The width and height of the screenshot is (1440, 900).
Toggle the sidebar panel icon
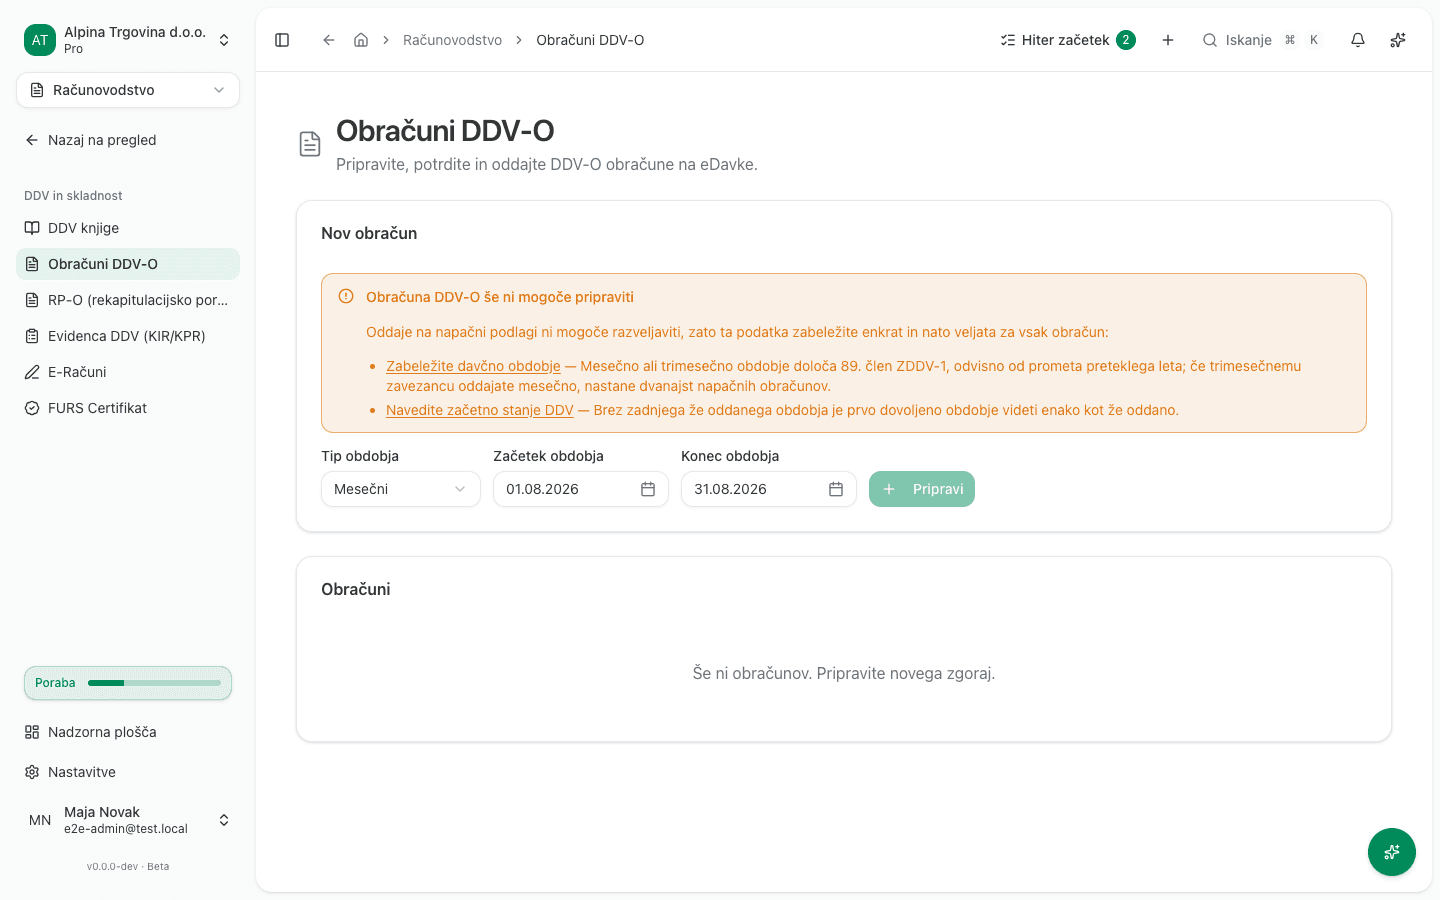[x=282, y=40]
